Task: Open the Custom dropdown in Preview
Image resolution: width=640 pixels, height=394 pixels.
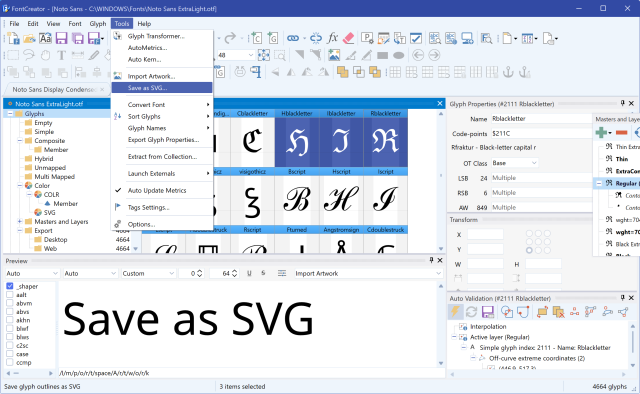Action: click(x=148, y=273)
